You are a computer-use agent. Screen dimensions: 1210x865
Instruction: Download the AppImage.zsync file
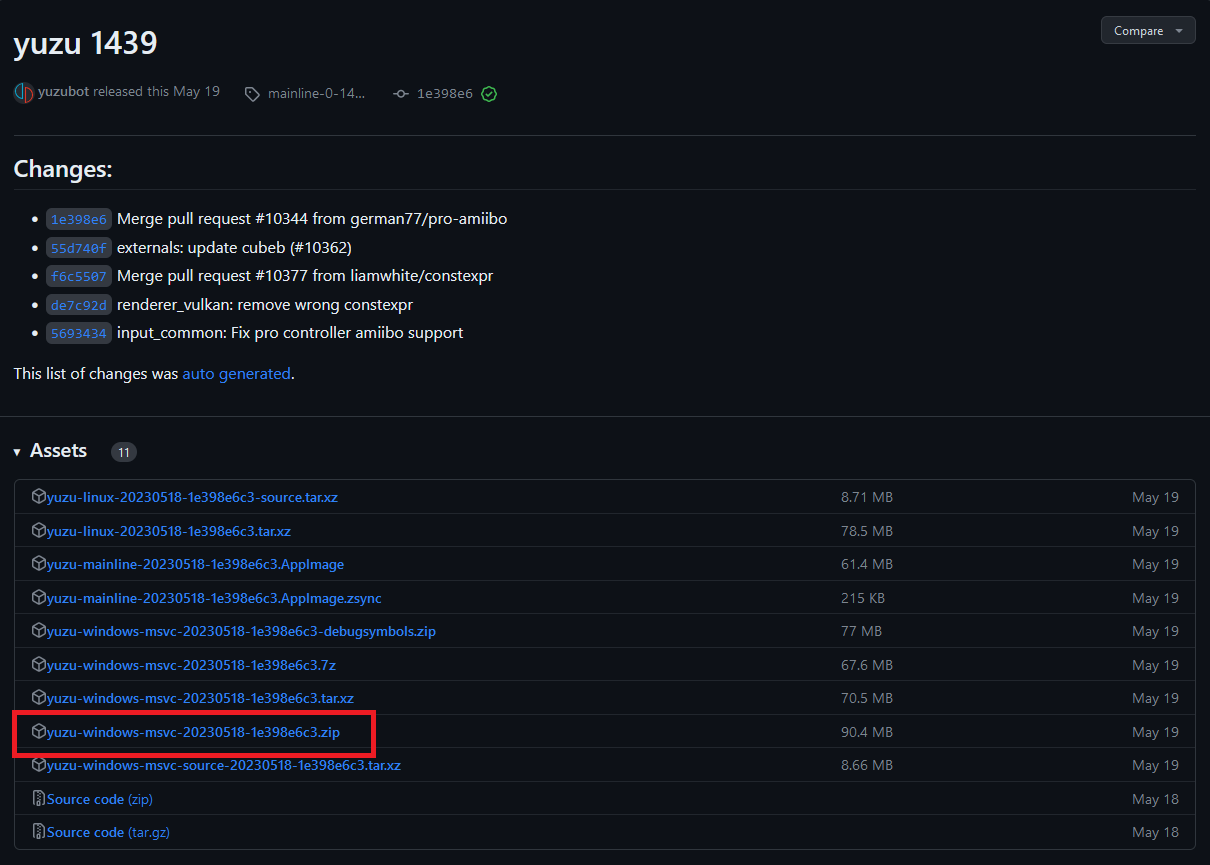pyautogui.click(x=214, y=598)
